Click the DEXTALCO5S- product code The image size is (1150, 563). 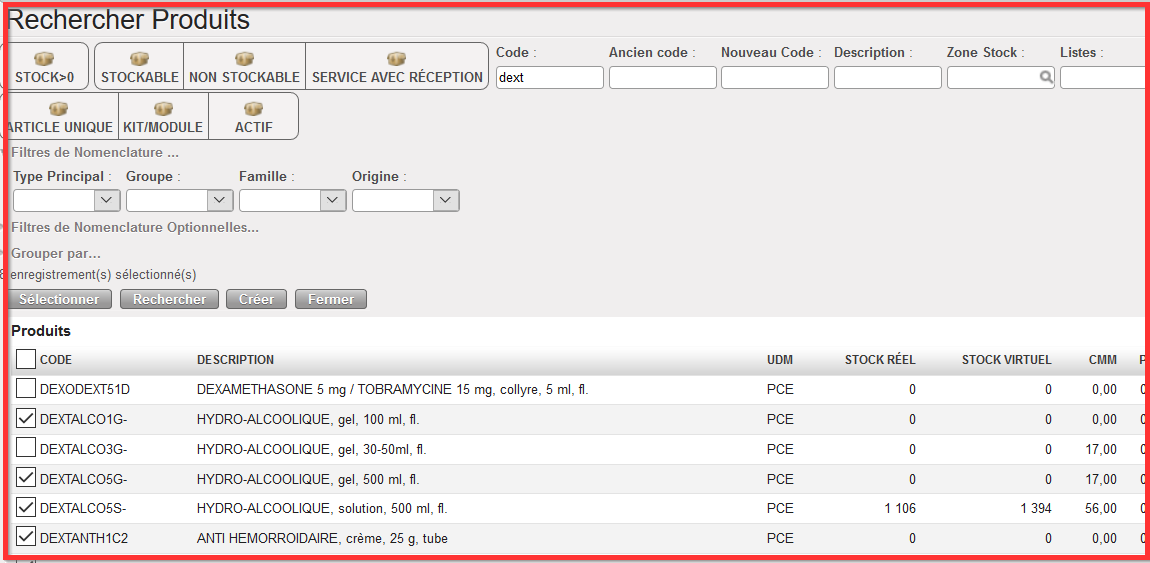point(84,508)
